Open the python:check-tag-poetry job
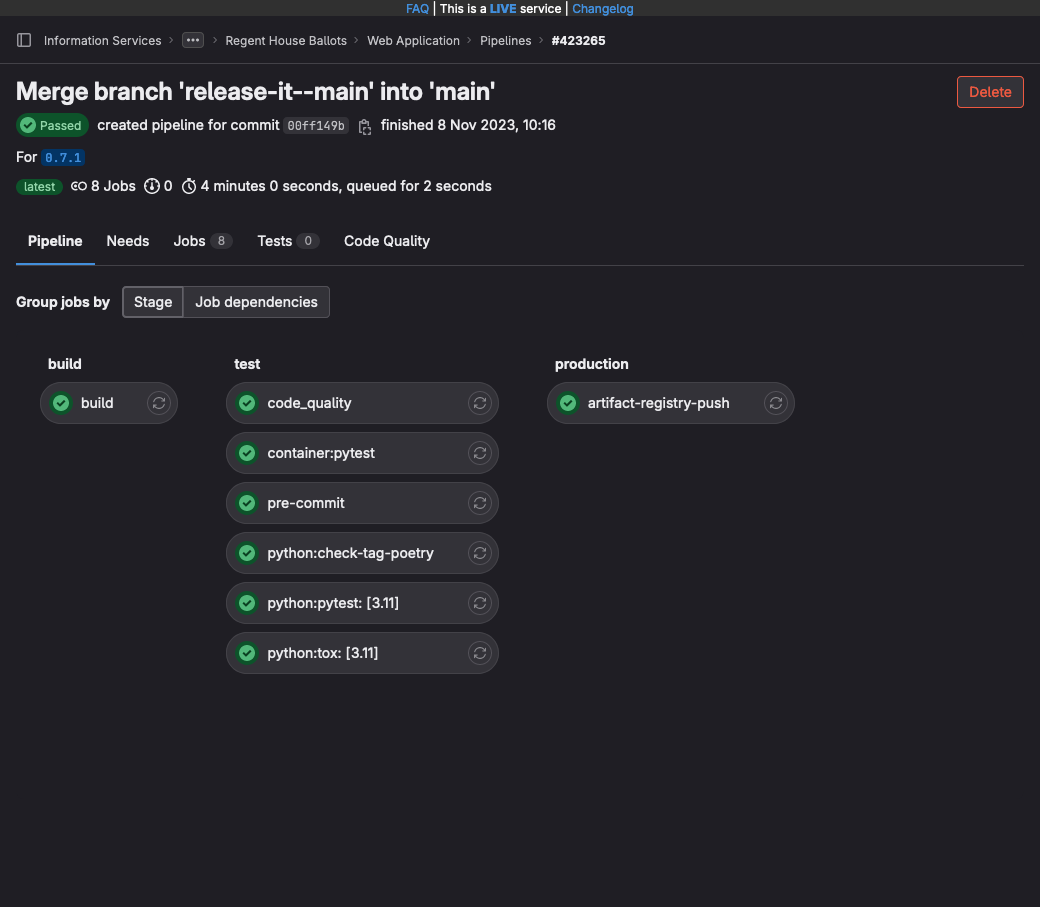 [x=350, y=553]
